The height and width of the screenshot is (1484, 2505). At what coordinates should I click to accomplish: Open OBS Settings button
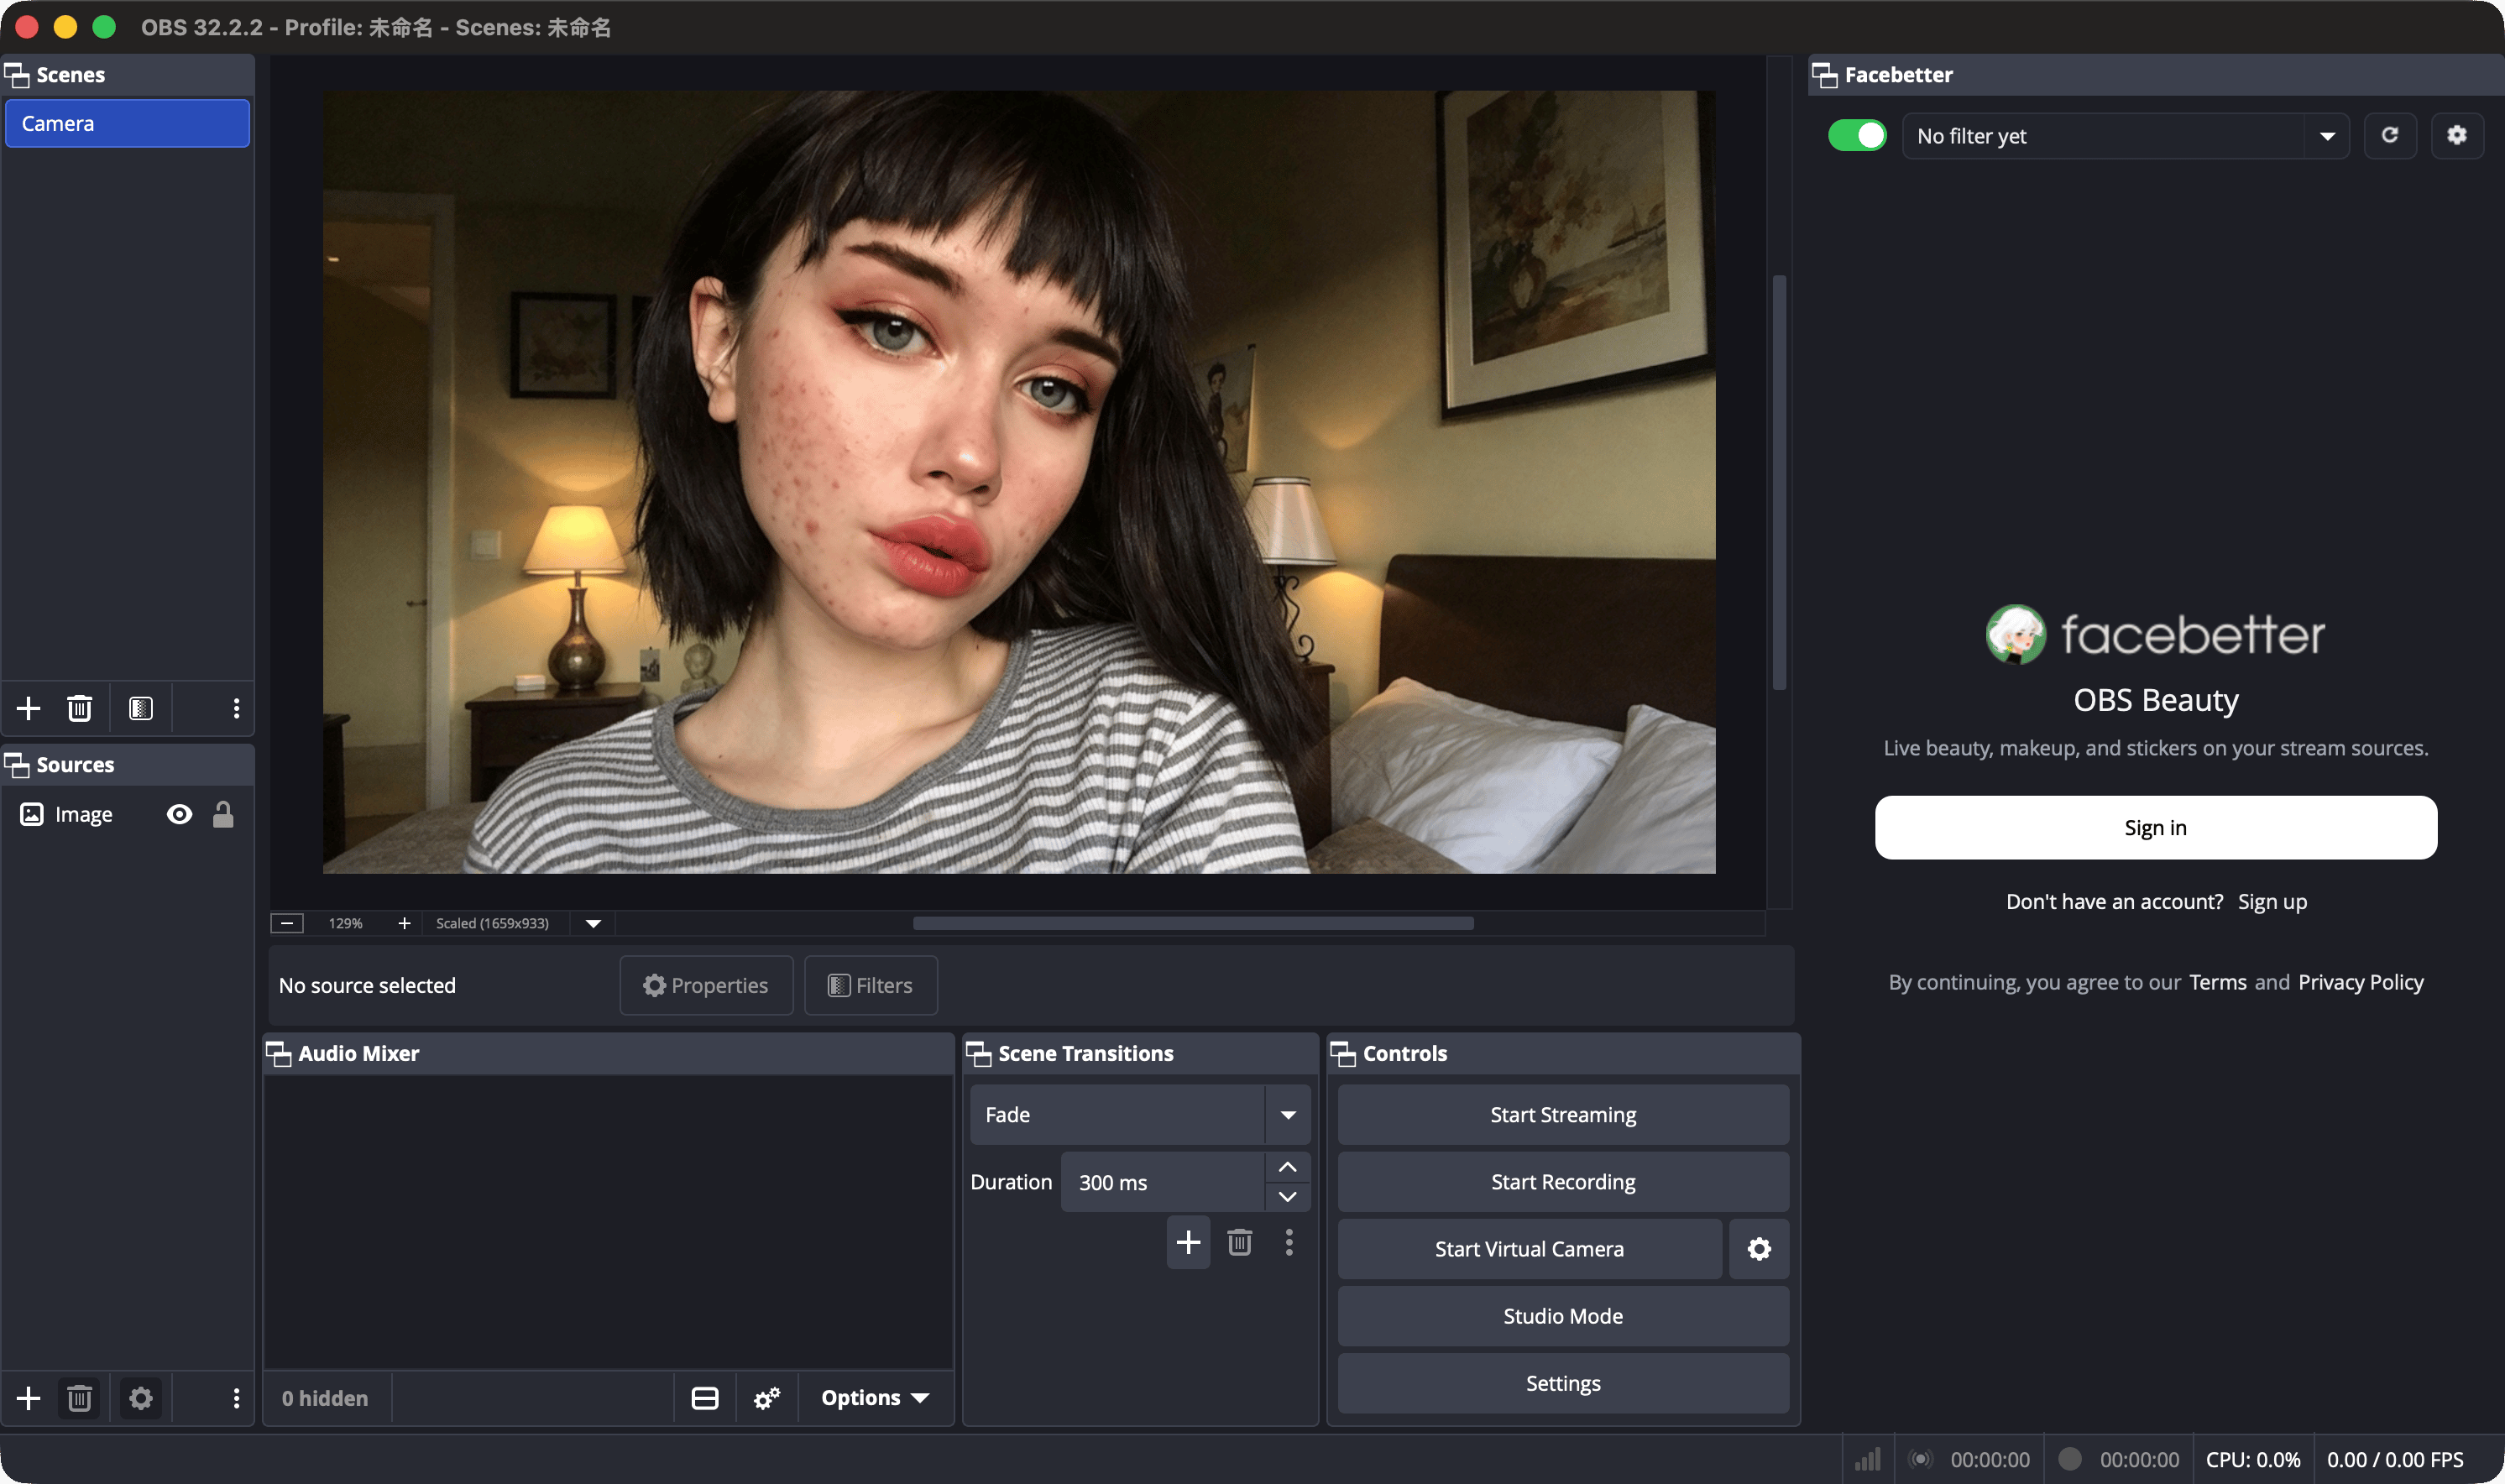1563,1383
